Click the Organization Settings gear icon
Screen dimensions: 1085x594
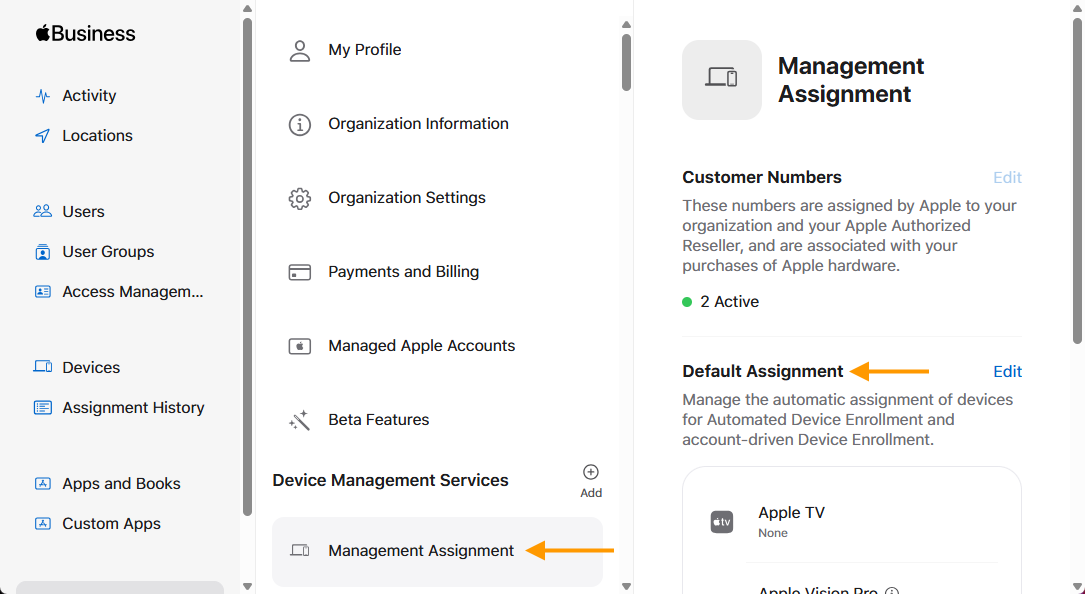300,198
